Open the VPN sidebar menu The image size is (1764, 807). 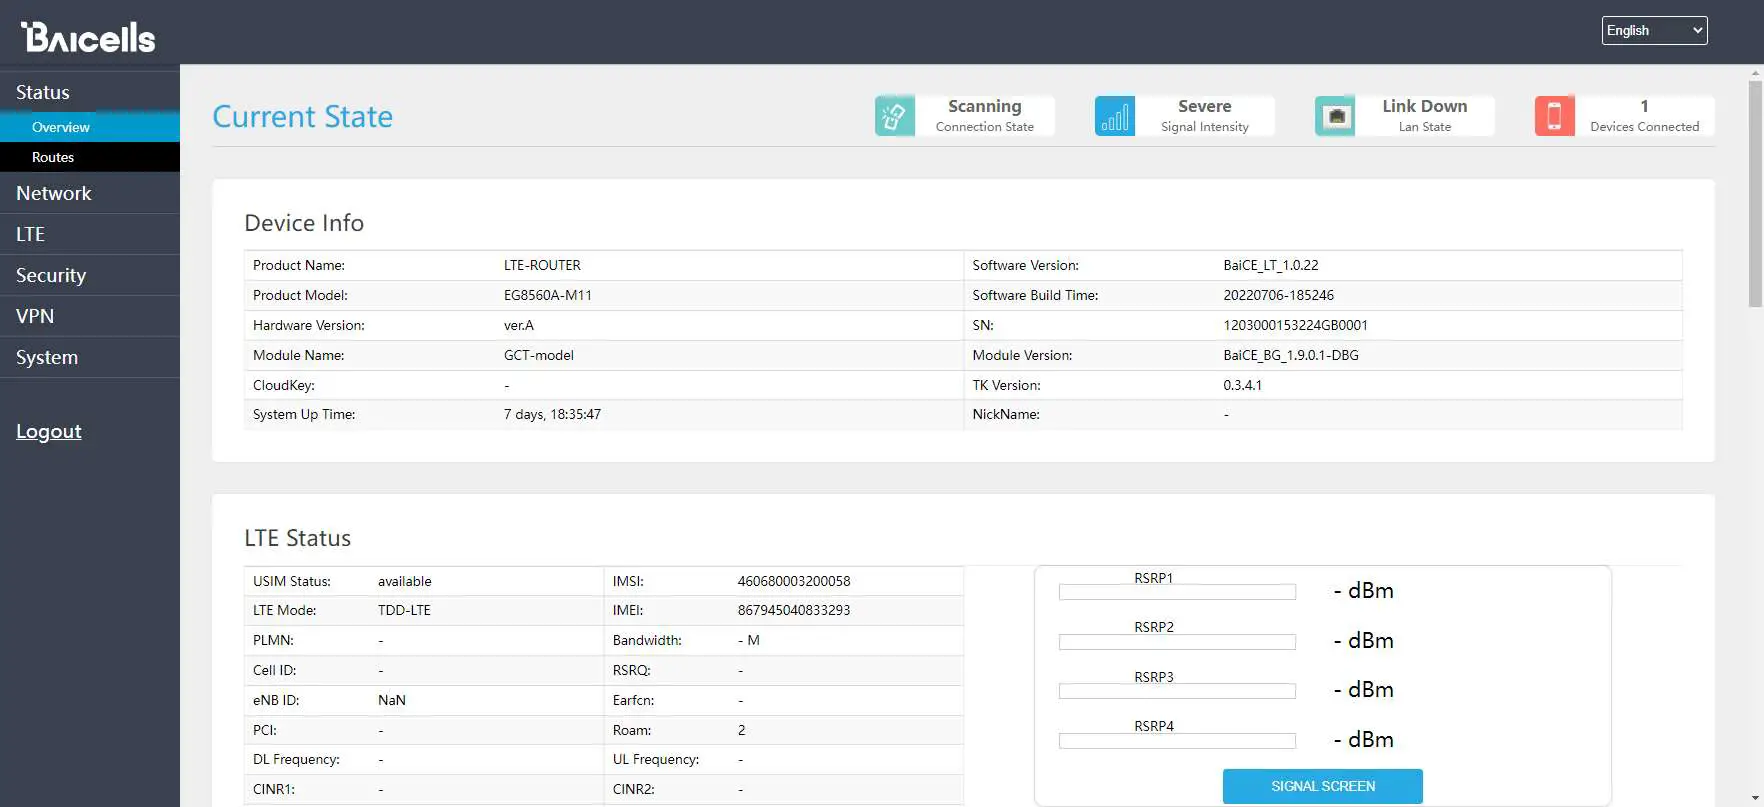tap(35, 316)
